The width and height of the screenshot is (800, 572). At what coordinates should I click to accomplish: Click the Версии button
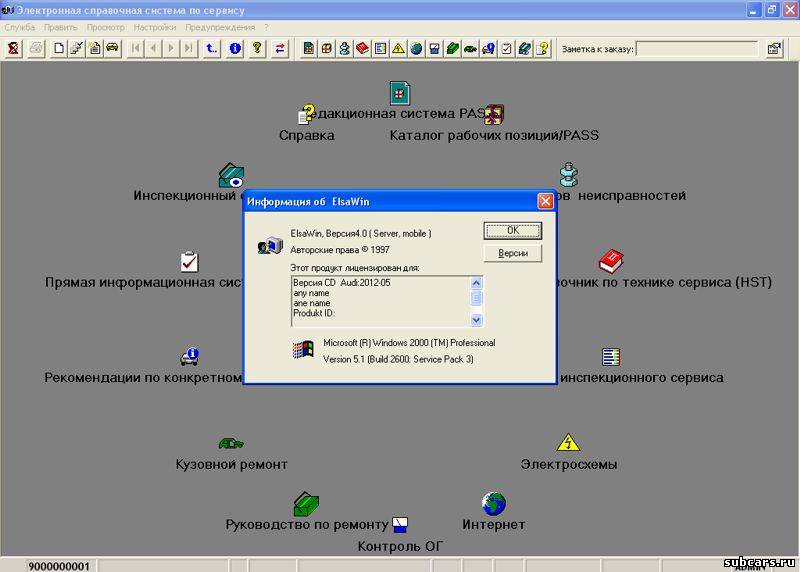coord(512,253)
